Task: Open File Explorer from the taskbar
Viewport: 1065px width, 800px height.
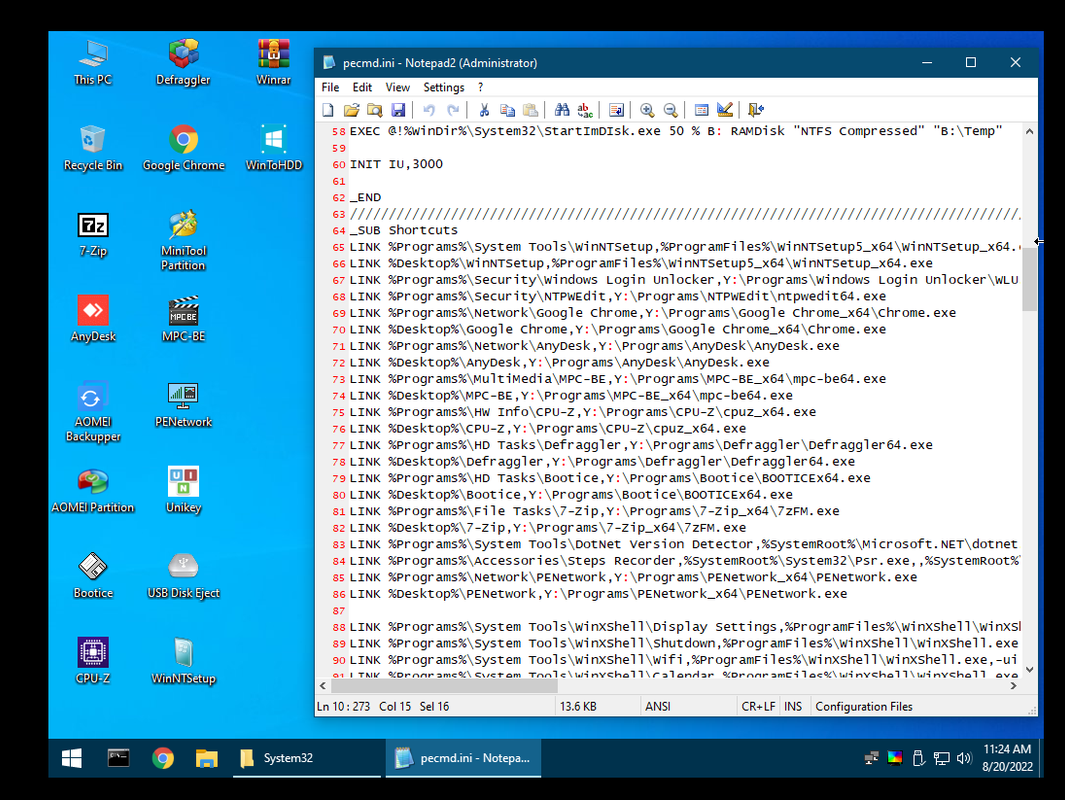Action: click(206, 758)
